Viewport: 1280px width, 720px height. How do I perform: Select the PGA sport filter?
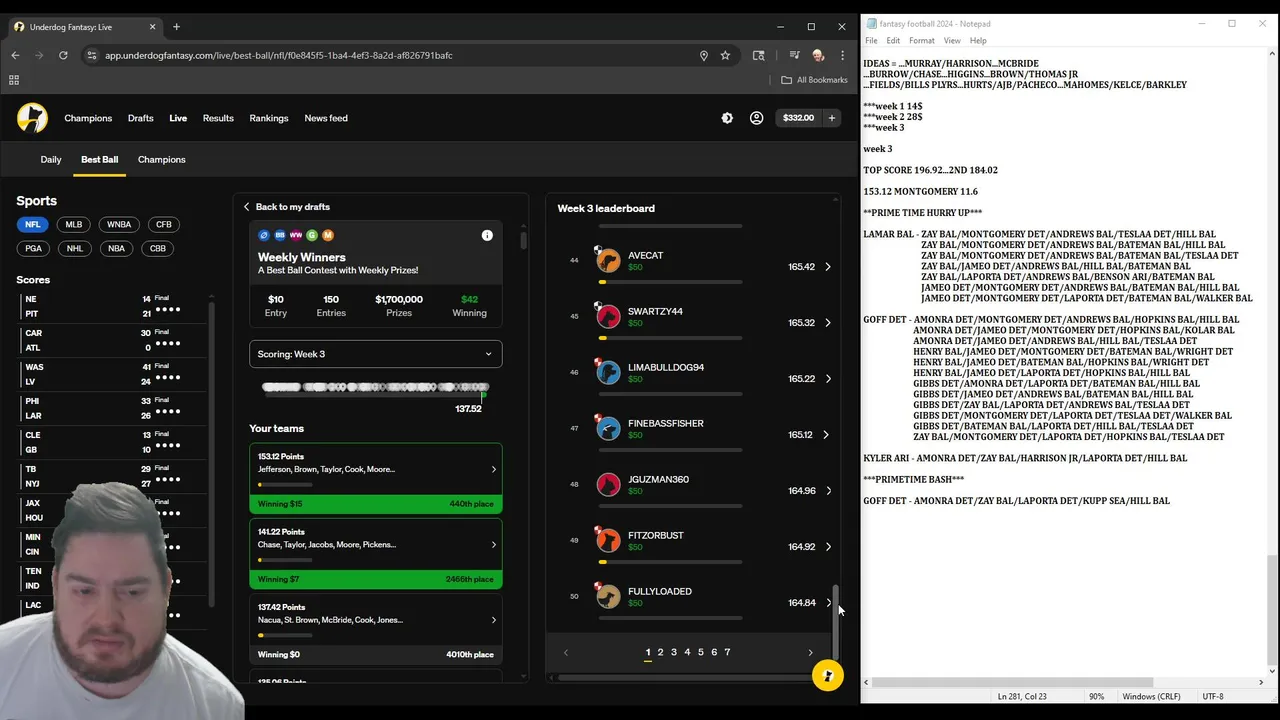(x=33, y=249)
